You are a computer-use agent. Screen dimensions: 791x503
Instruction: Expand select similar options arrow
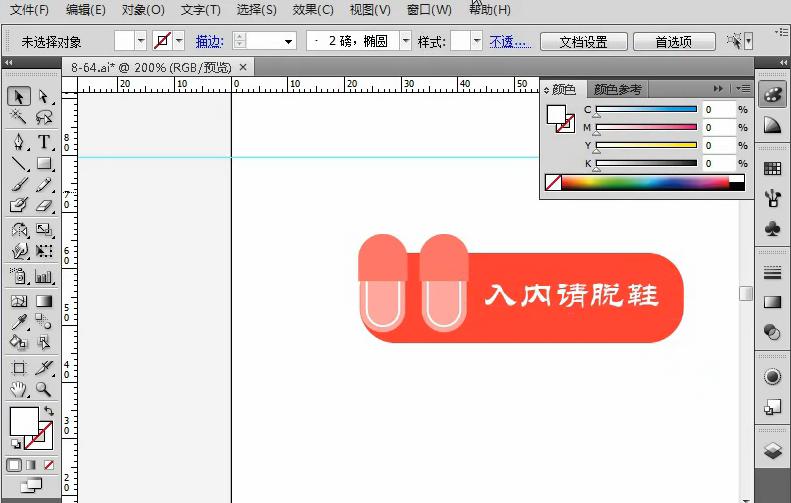coord(749,41)
